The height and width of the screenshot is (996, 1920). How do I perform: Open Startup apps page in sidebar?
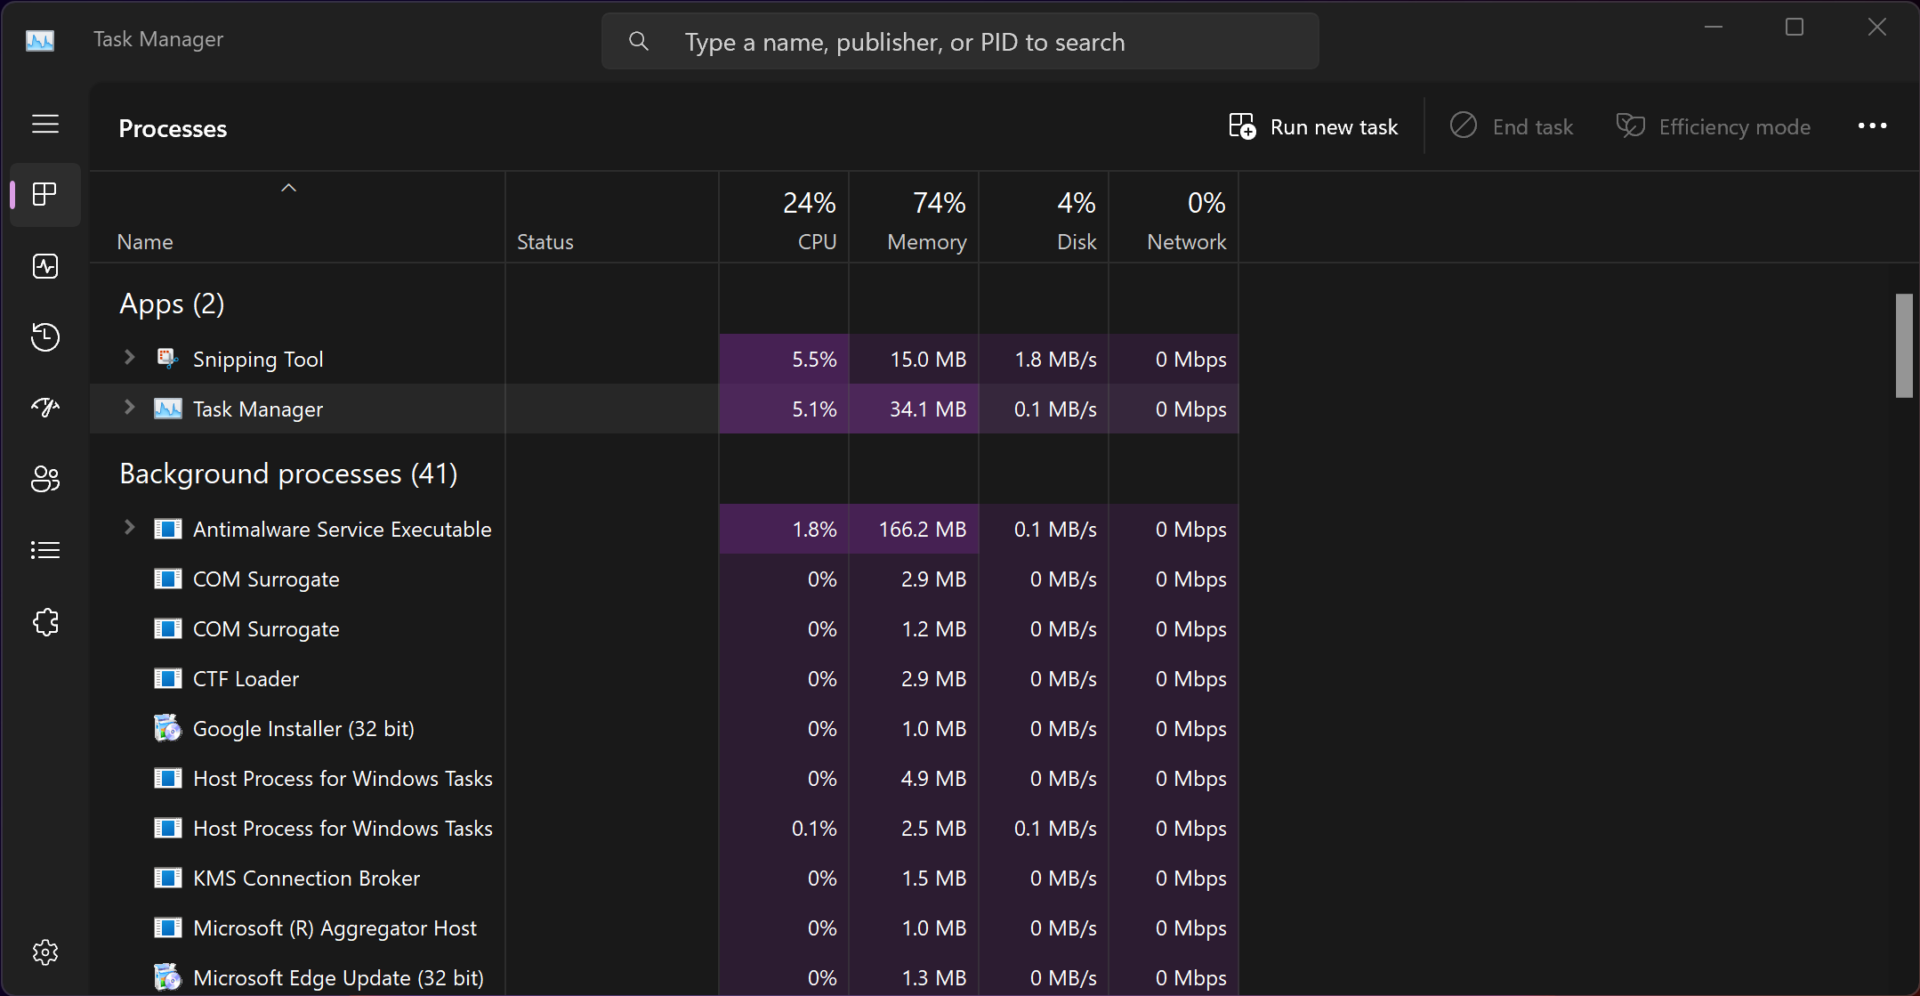[45, 407]
